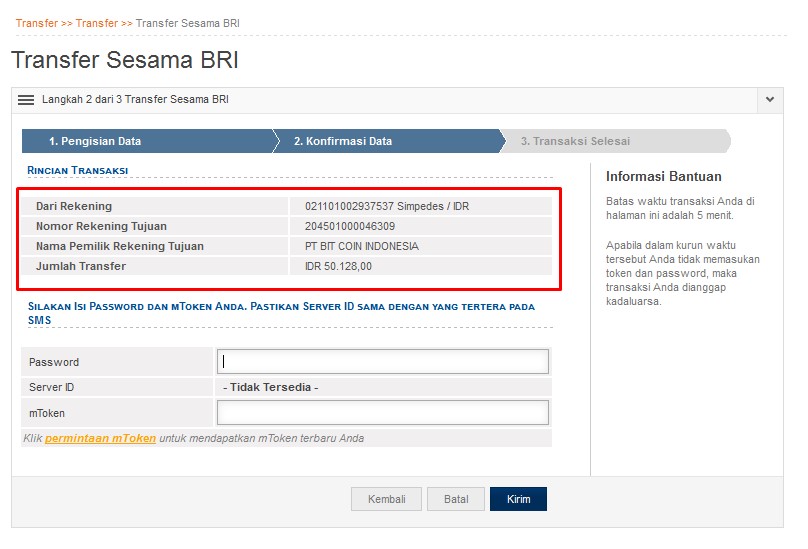
Task: Click the Langkah 2 dari 3 panel title
Action: pyautogui.click(x=135, y=99)
